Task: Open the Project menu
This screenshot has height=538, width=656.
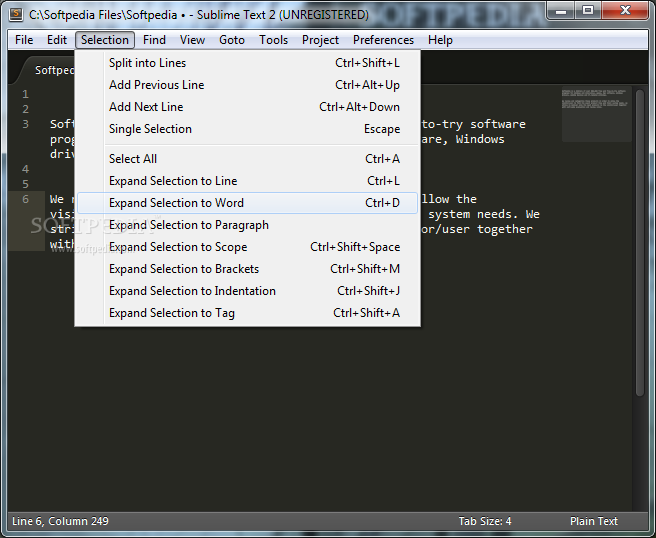Action: pos(320,40)
